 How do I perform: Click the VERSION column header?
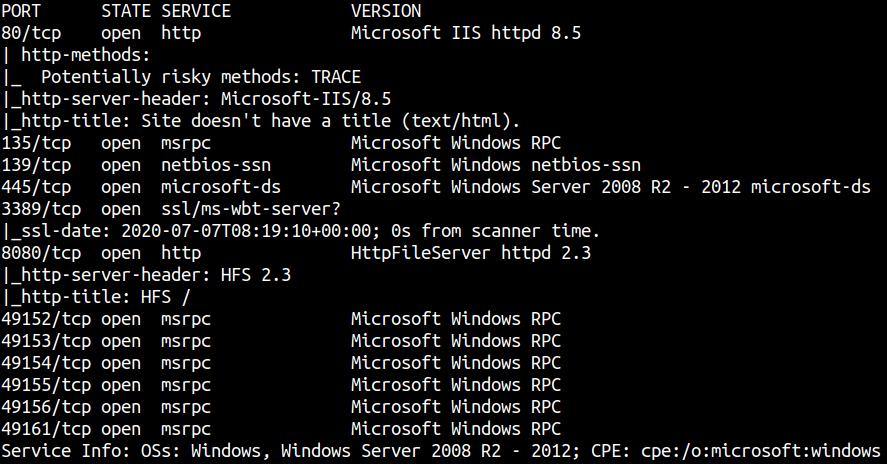[x=386, y=11]
